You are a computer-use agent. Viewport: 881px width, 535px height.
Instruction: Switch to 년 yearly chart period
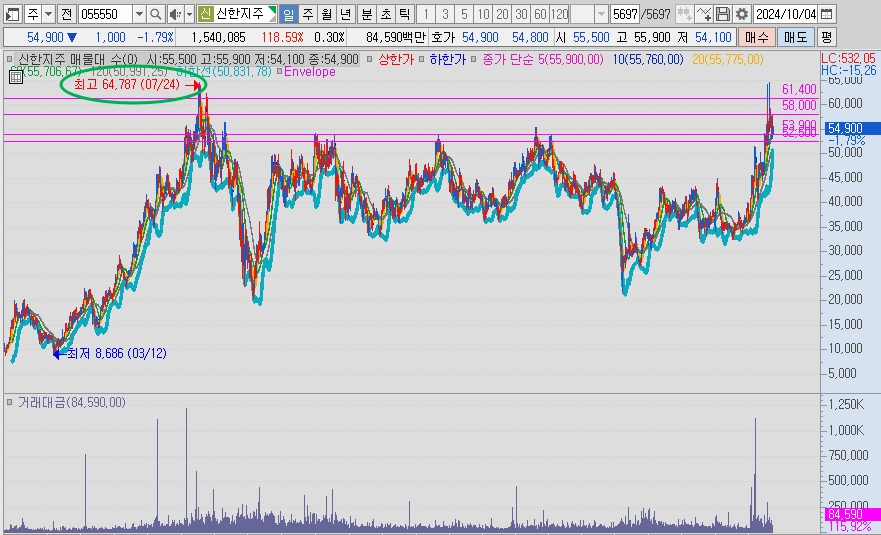tap(346, 14)
